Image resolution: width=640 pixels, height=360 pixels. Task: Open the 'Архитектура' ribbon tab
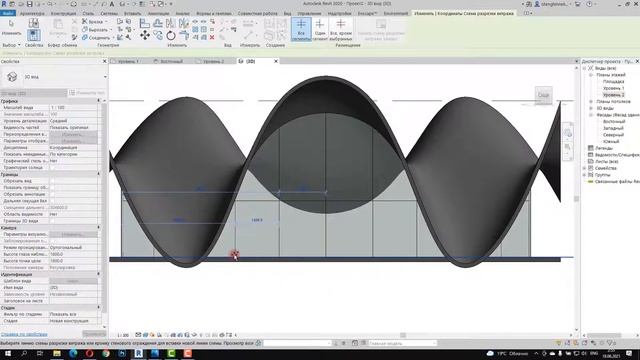pyautogui.click(x=32, y=13)
